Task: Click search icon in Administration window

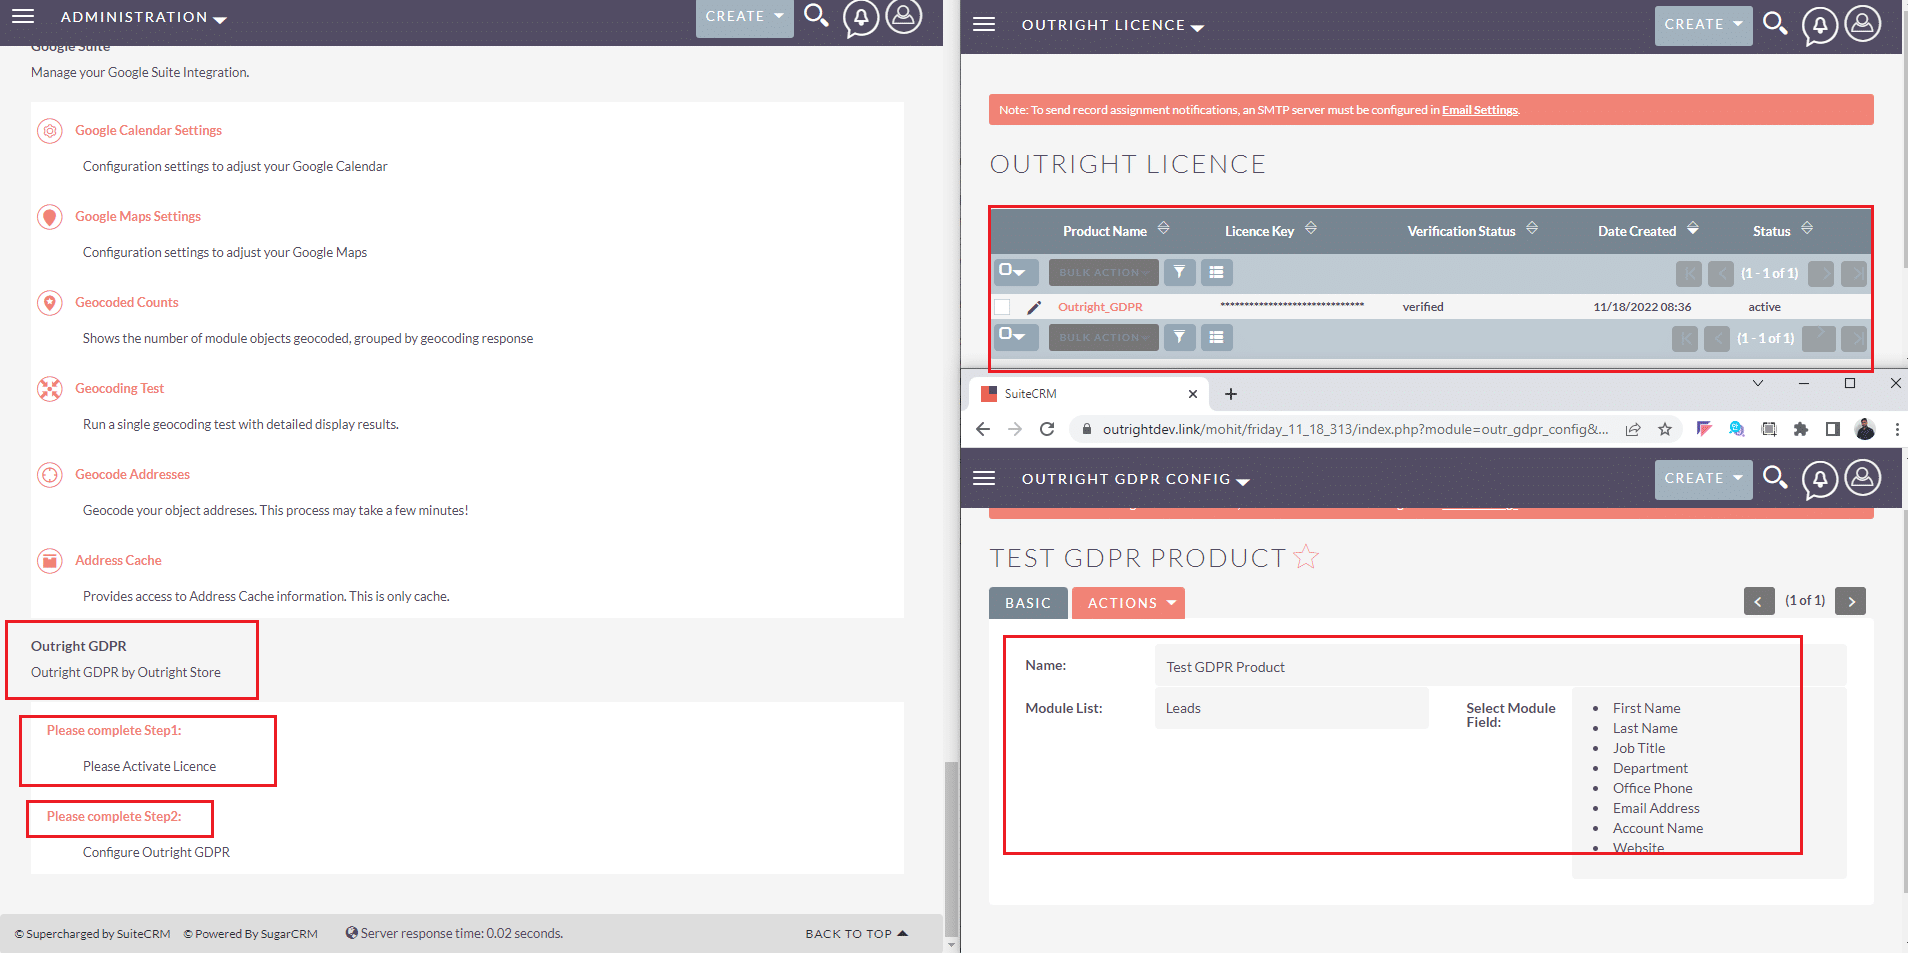Action: point(816,16)
